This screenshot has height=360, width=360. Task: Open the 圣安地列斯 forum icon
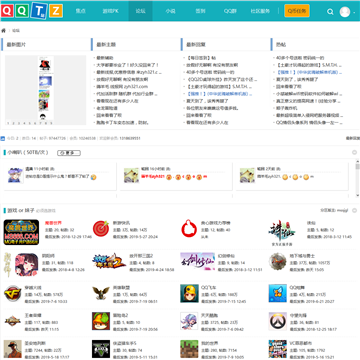pyautogui.click(x=13, y=349)
